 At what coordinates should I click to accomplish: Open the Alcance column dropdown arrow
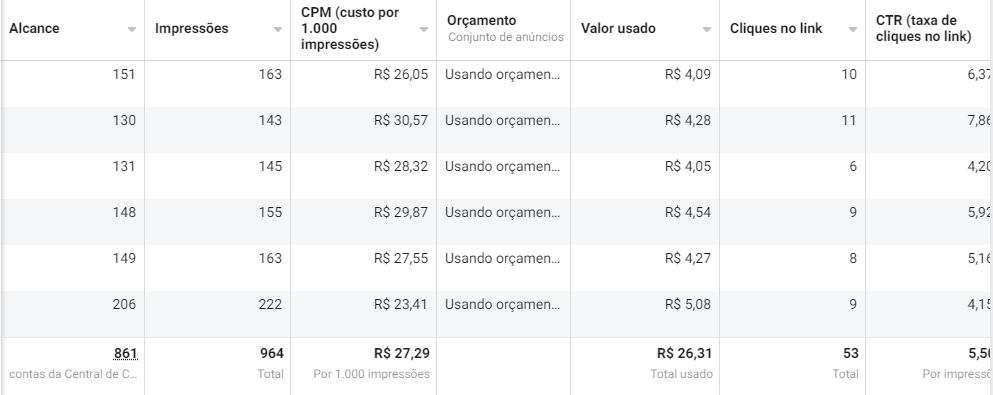(132, 29)
